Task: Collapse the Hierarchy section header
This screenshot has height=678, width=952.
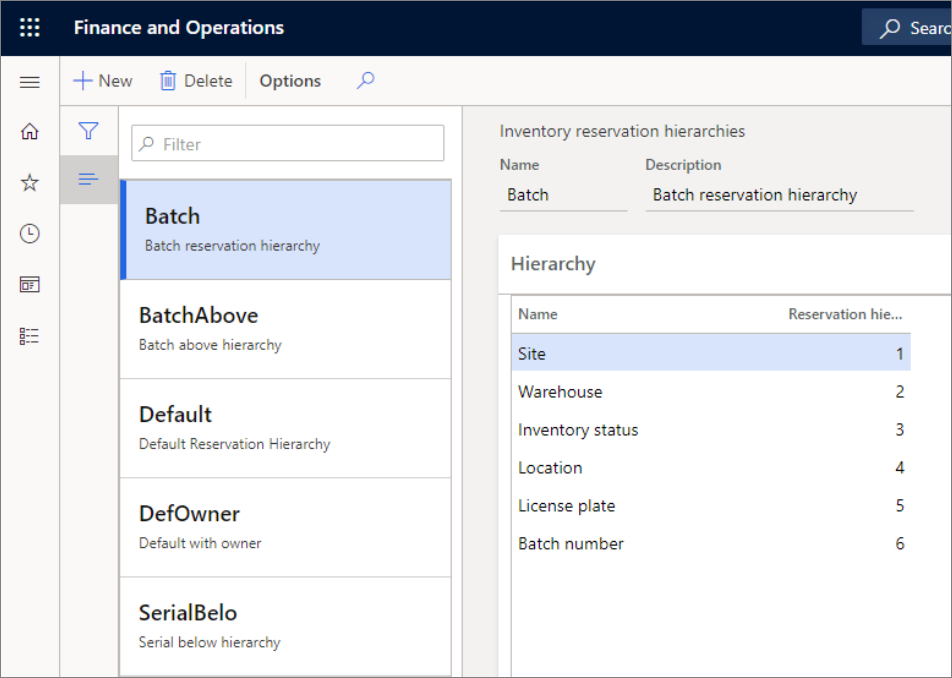Action: [x=725, y=264]
